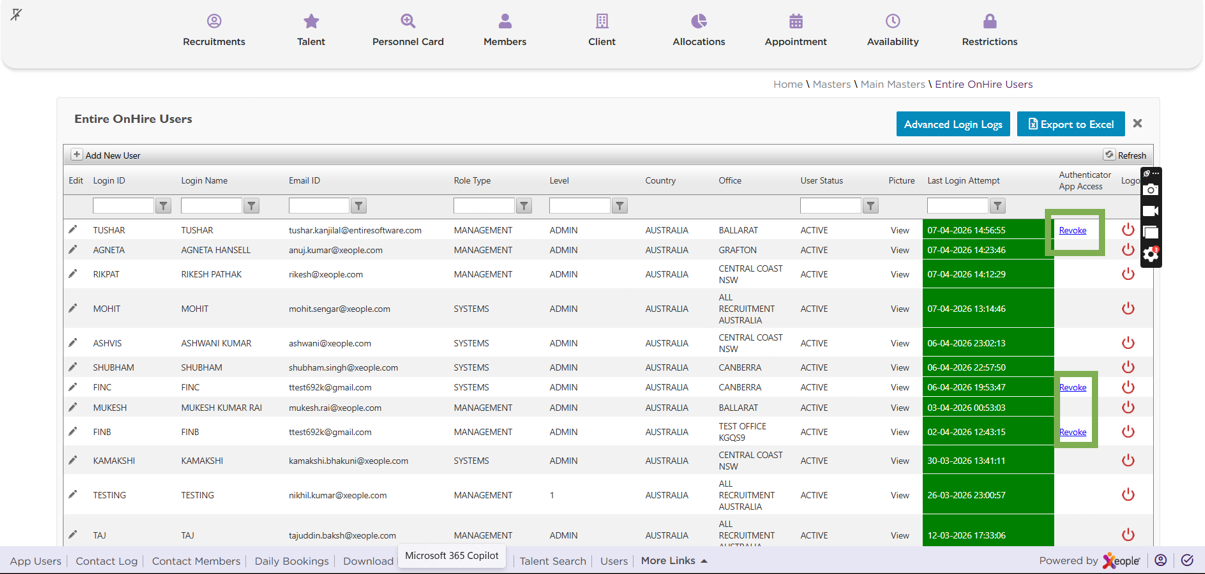Open Contact Log in bottom bar
Viewport: 1205px width, 574px height.
106,561
